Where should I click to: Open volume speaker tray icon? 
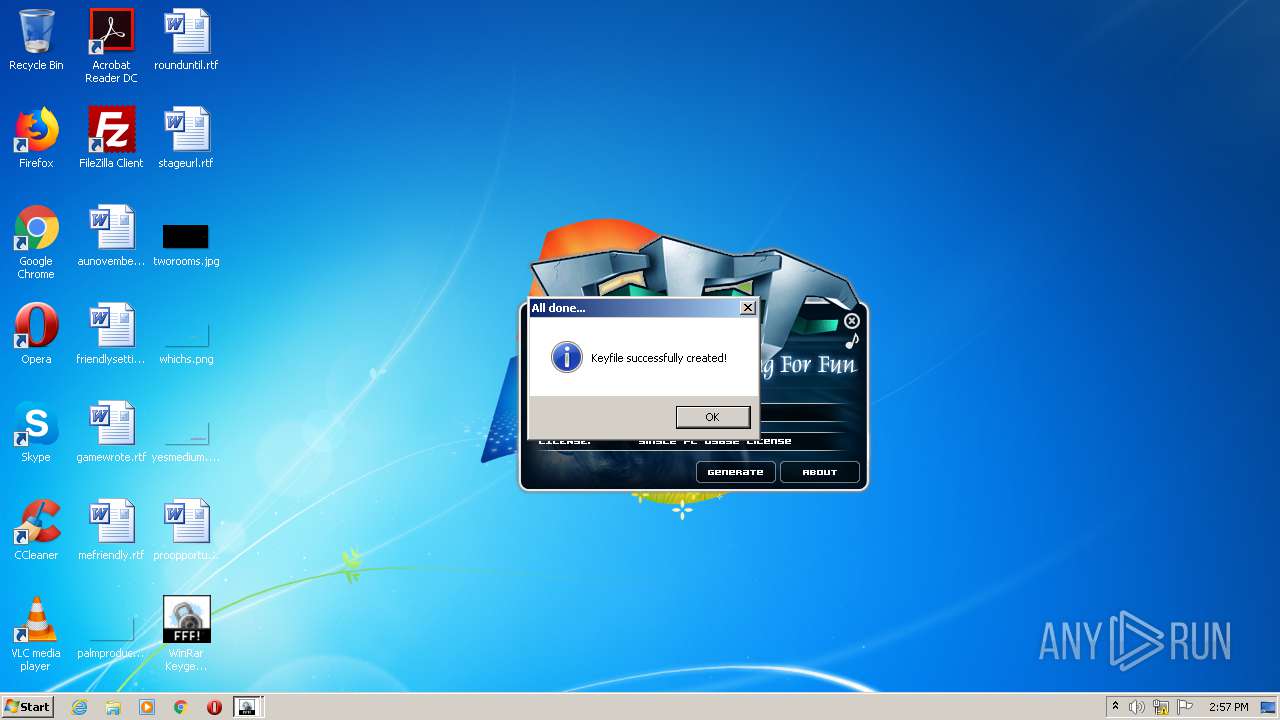point(1136,707)
